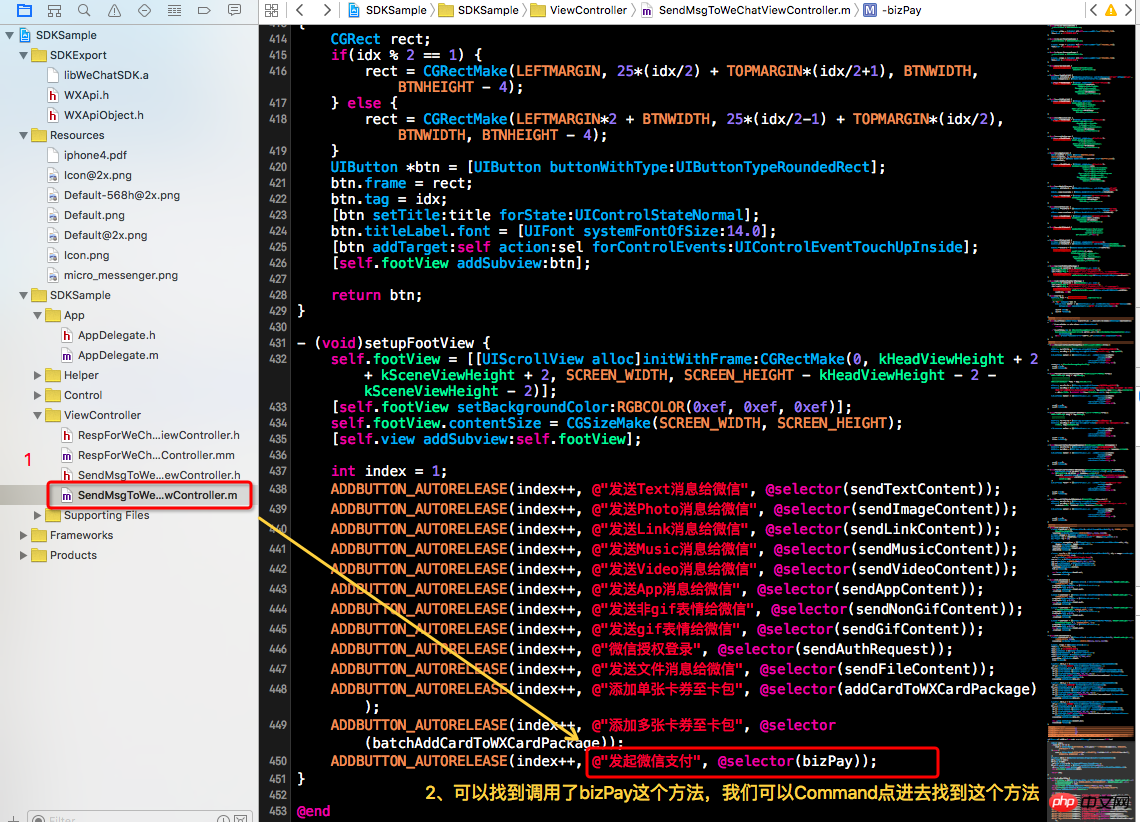Viewport: 1140px width, 822px height.
Task: Collapse the ViewController group
Action: (x=37, y=415)
